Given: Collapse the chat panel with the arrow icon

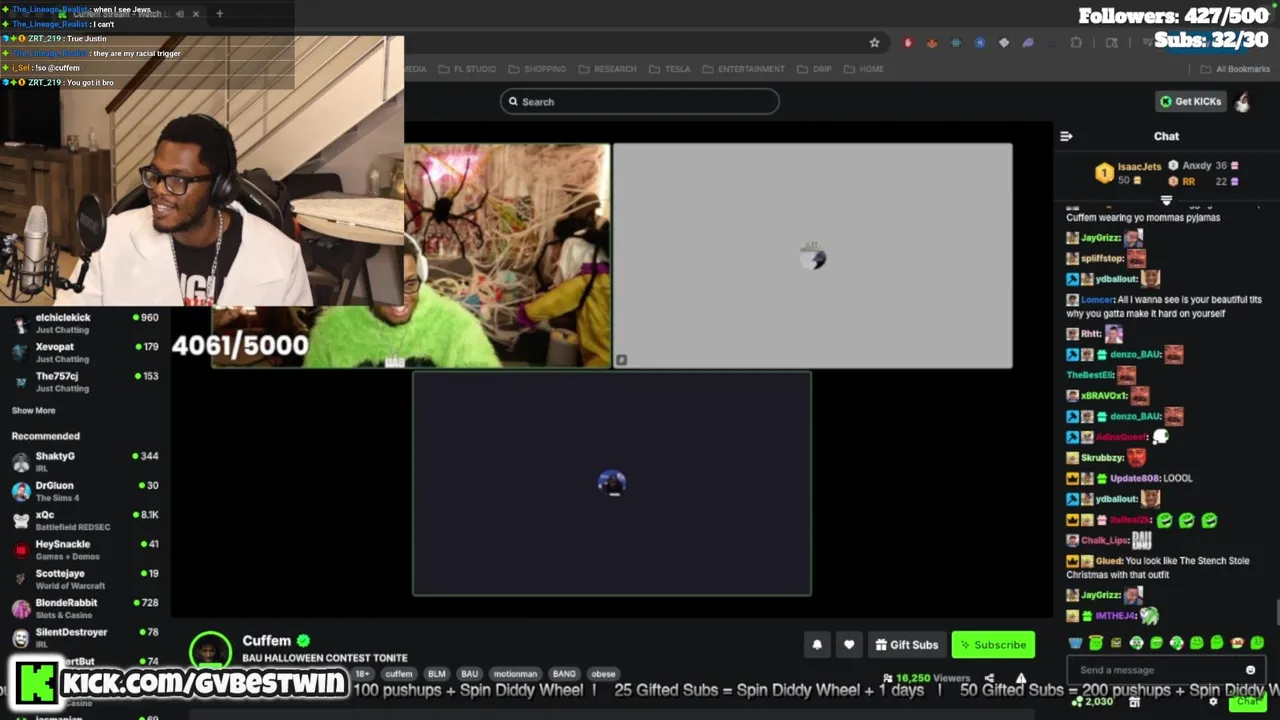Looking at the screenshot, I should (1066, 136).
